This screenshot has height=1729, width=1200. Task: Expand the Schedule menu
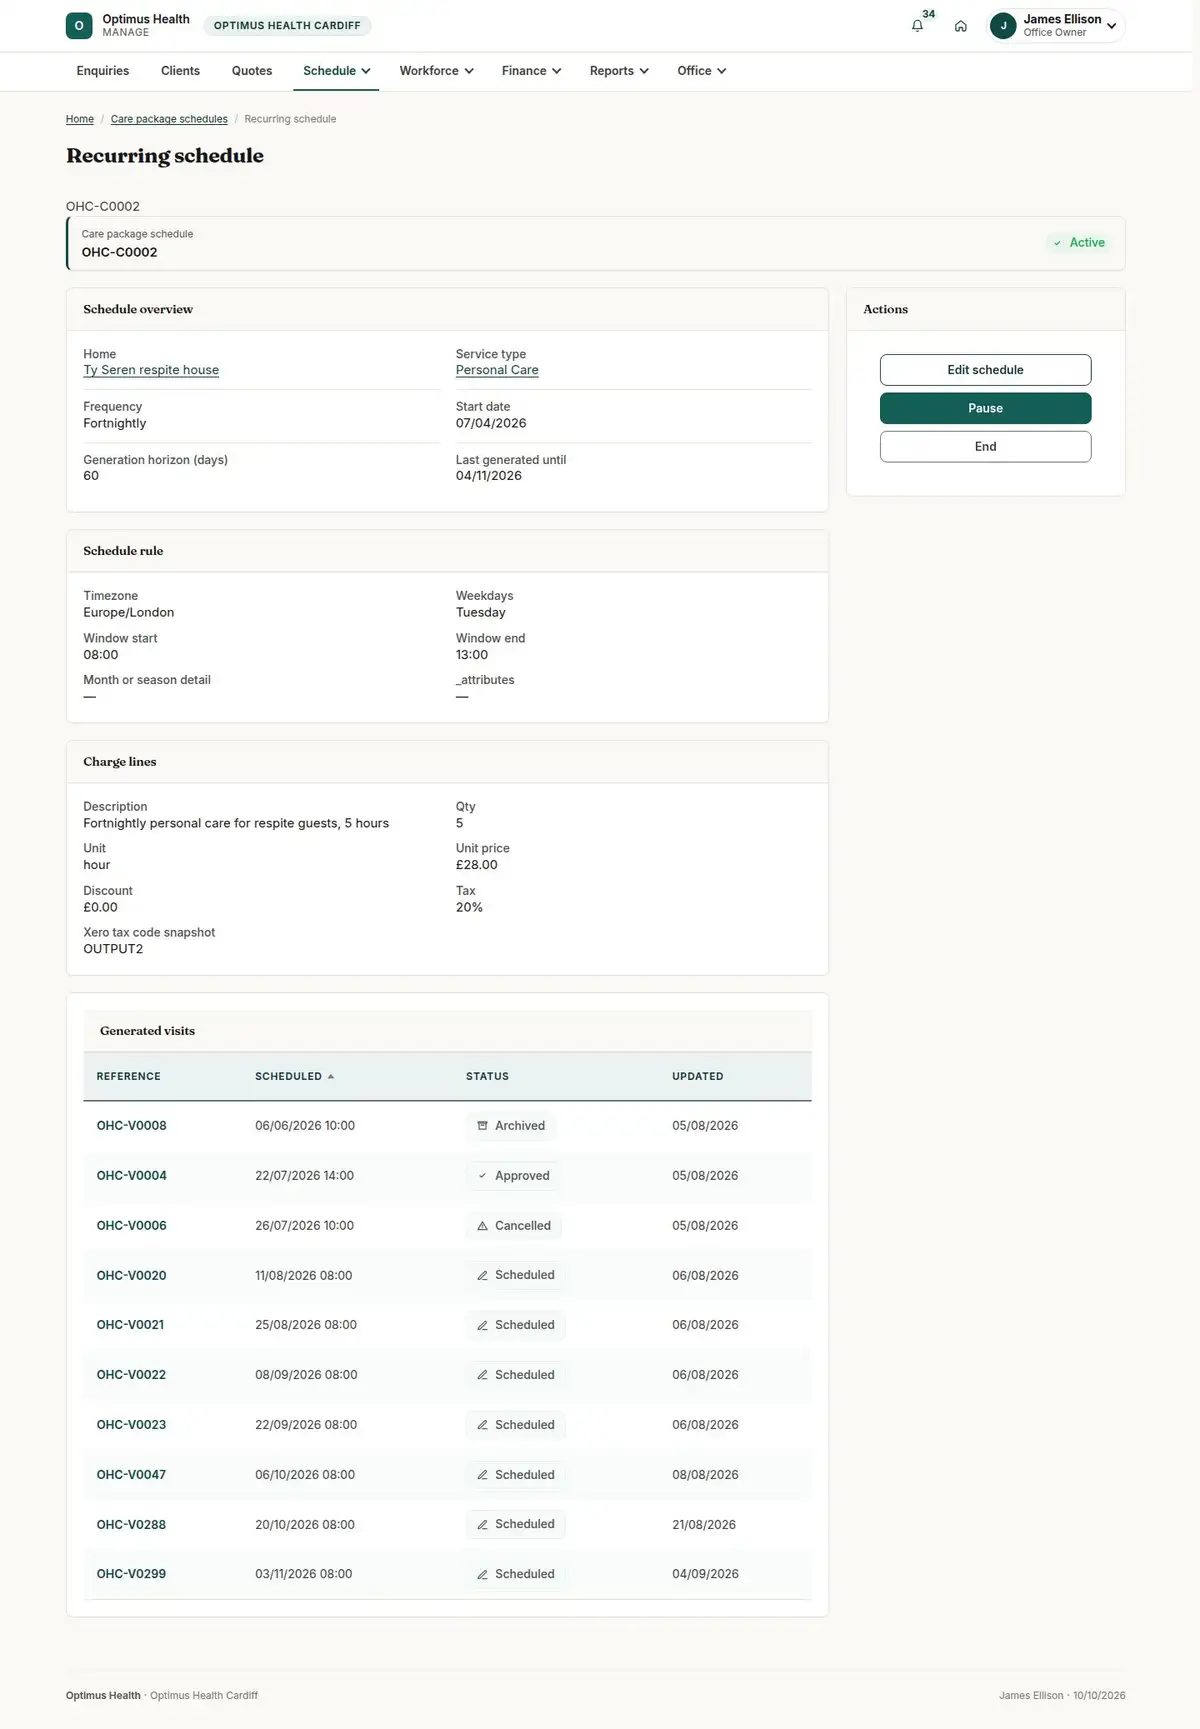pyautogui.click(x=337, y=71)
